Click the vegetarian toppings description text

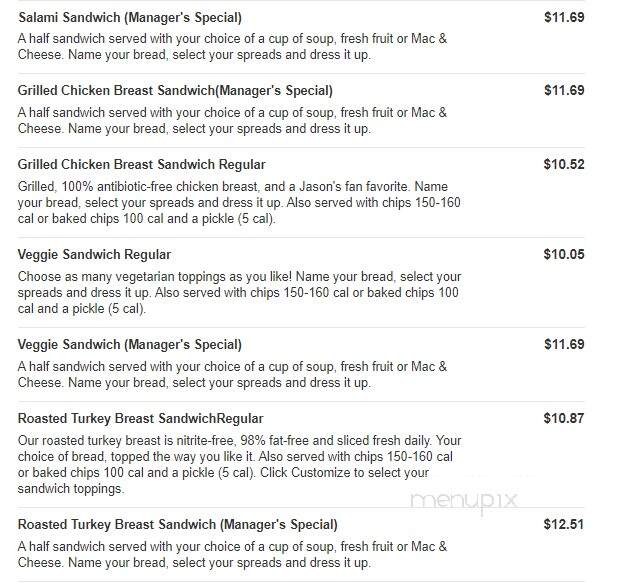(239, 292)
